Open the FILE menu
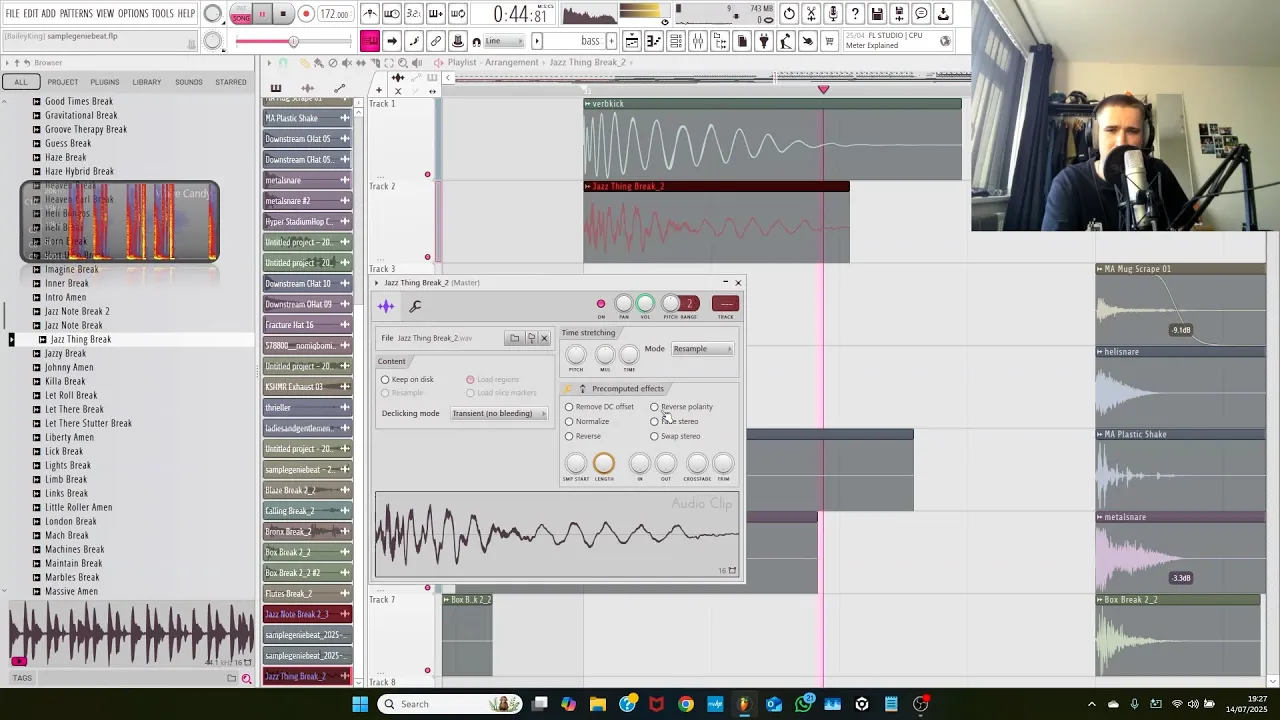 (x=12, y=14)
